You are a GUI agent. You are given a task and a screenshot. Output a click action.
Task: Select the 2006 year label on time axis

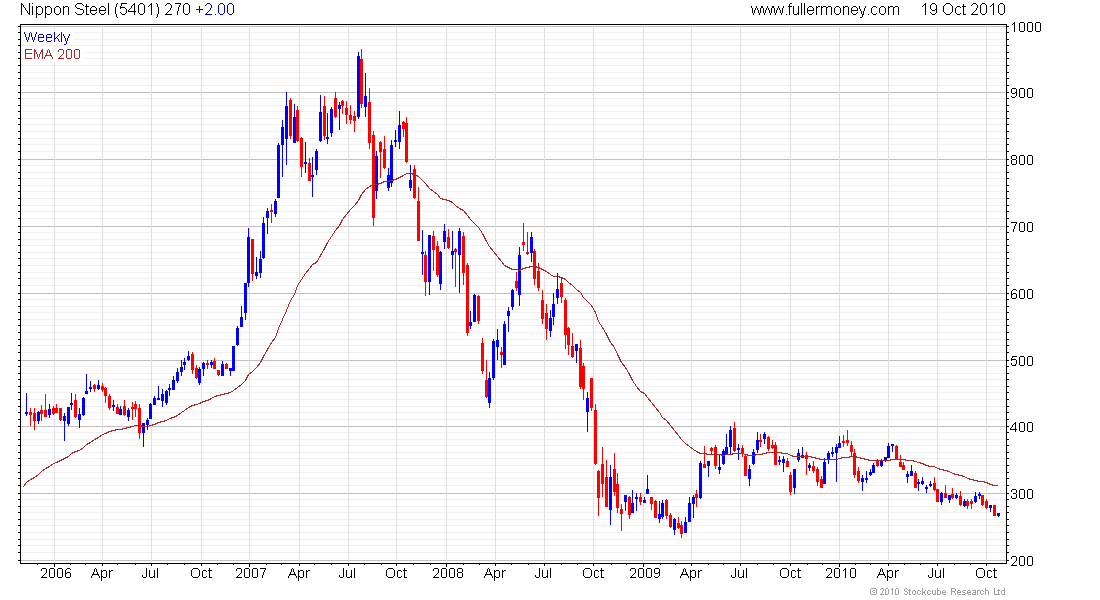55,573
